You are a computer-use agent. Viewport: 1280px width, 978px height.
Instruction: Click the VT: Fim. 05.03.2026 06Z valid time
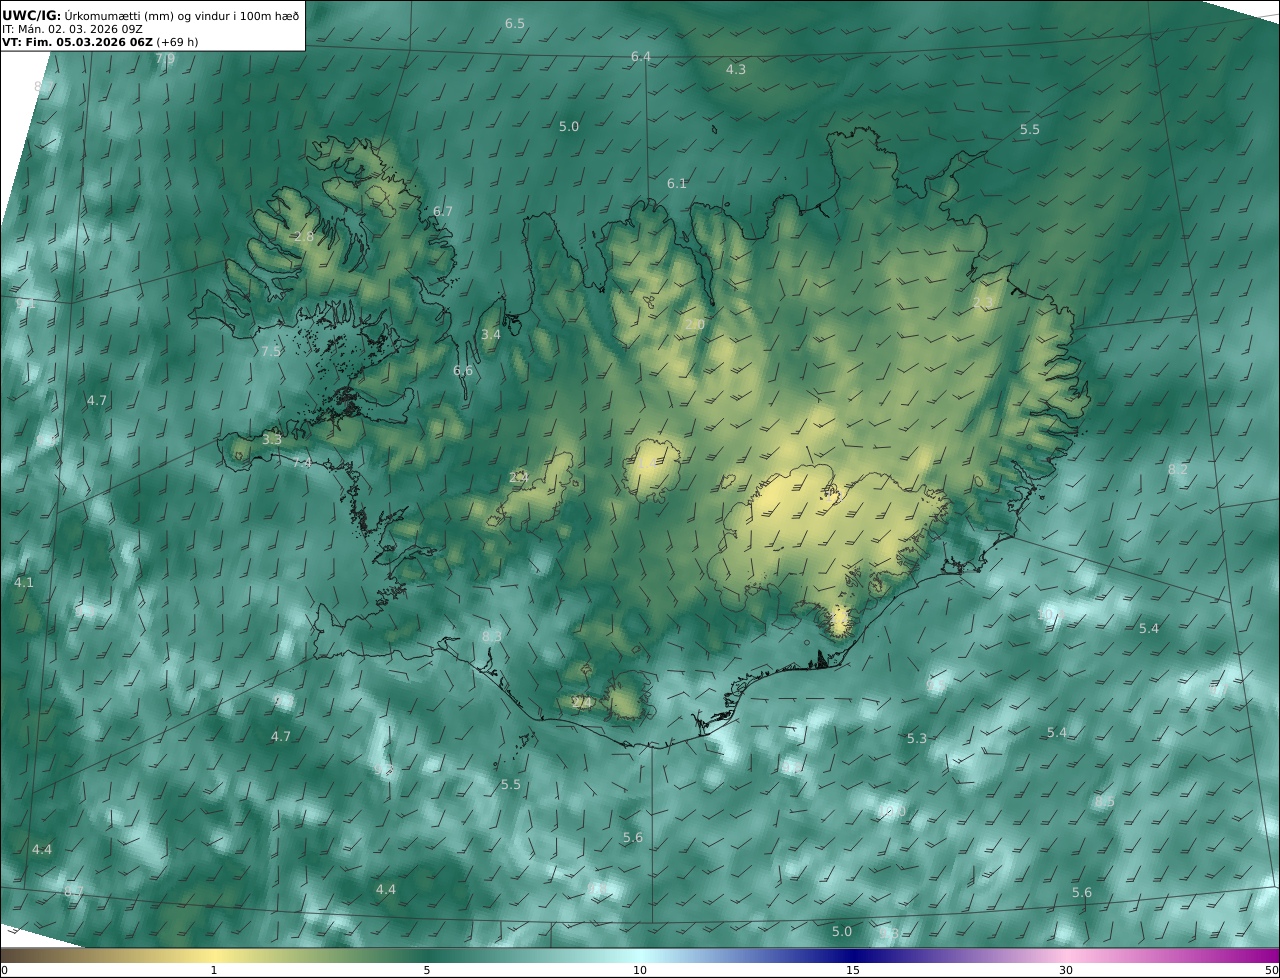tap(77, 42)
